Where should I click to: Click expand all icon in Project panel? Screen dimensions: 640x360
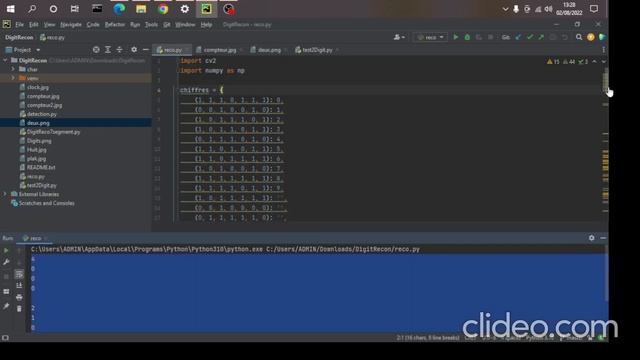(108, 49)
